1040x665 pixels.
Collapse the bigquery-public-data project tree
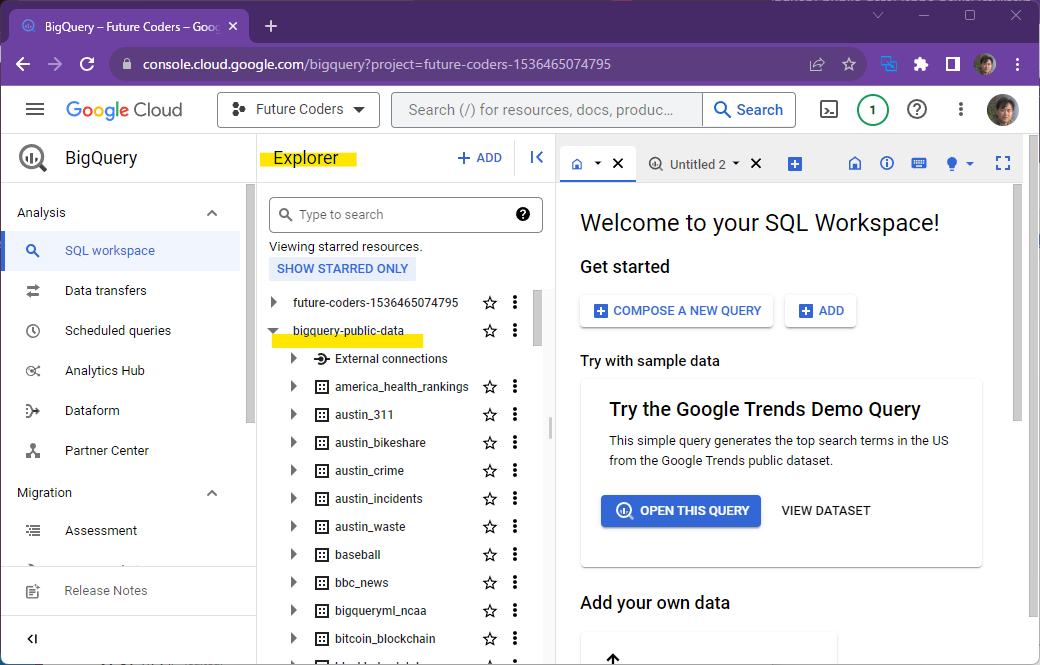point(272,330)
